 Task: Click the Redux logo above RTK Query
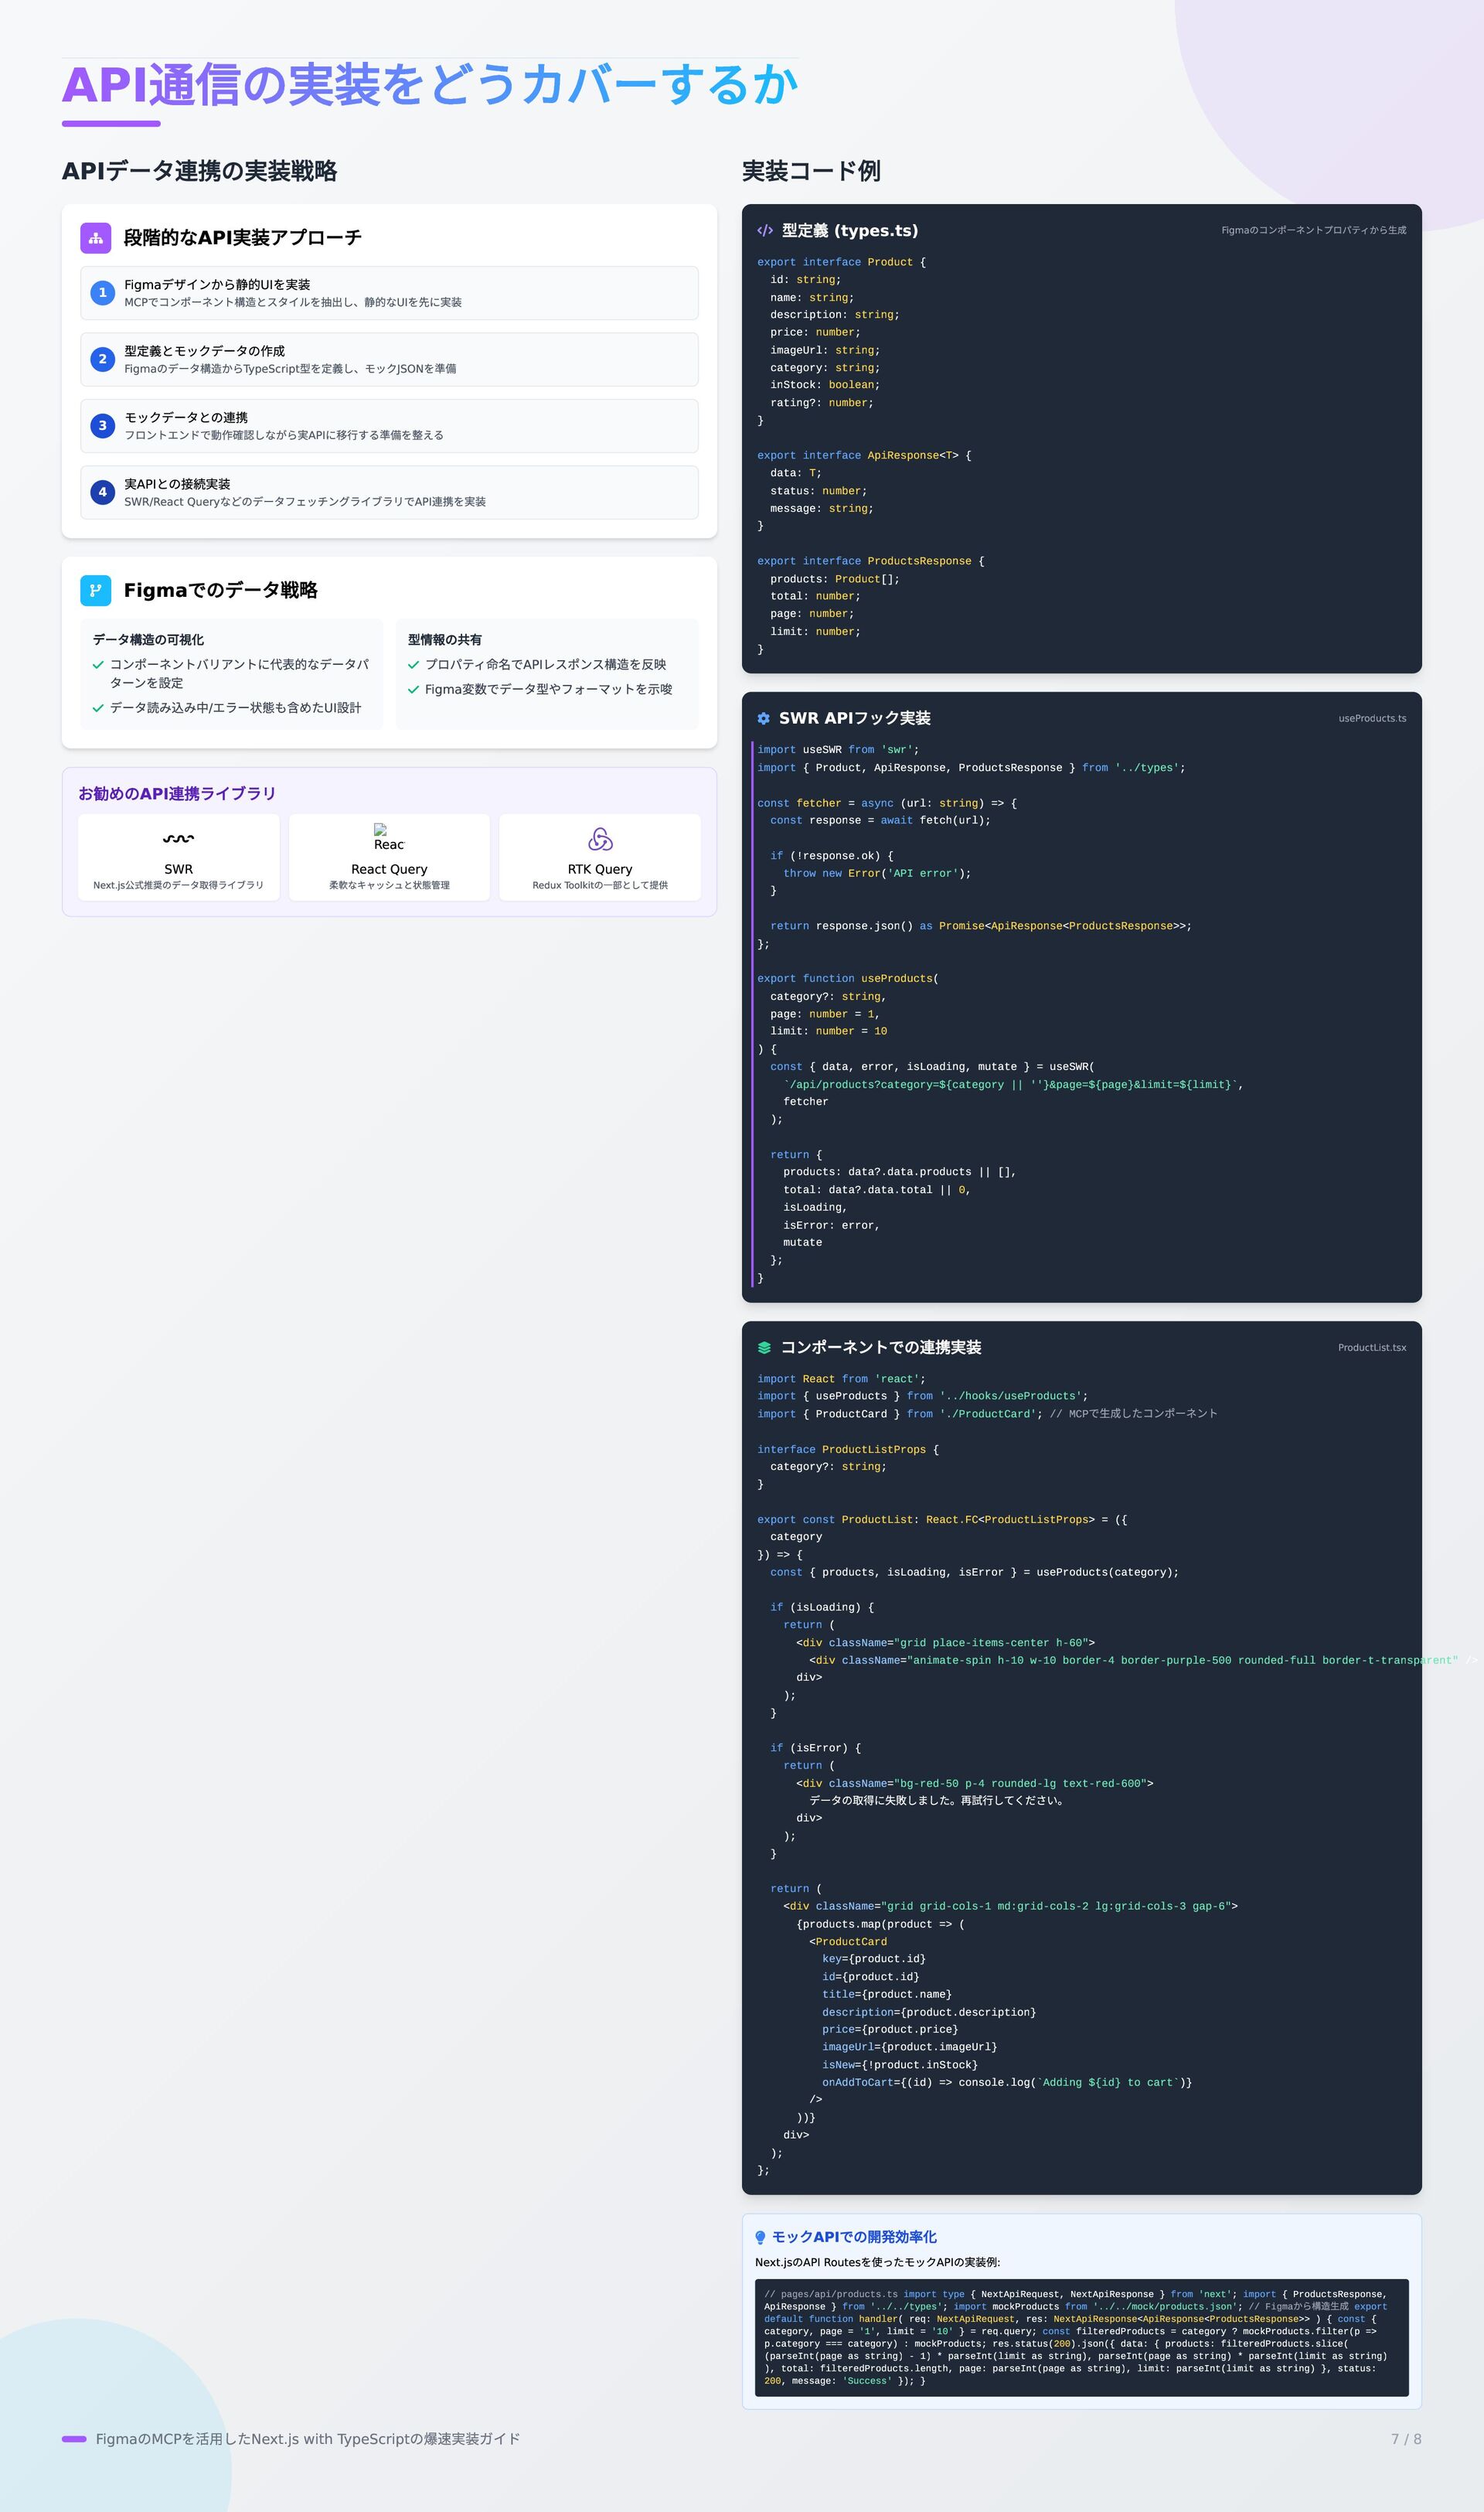tap(600, 839)
